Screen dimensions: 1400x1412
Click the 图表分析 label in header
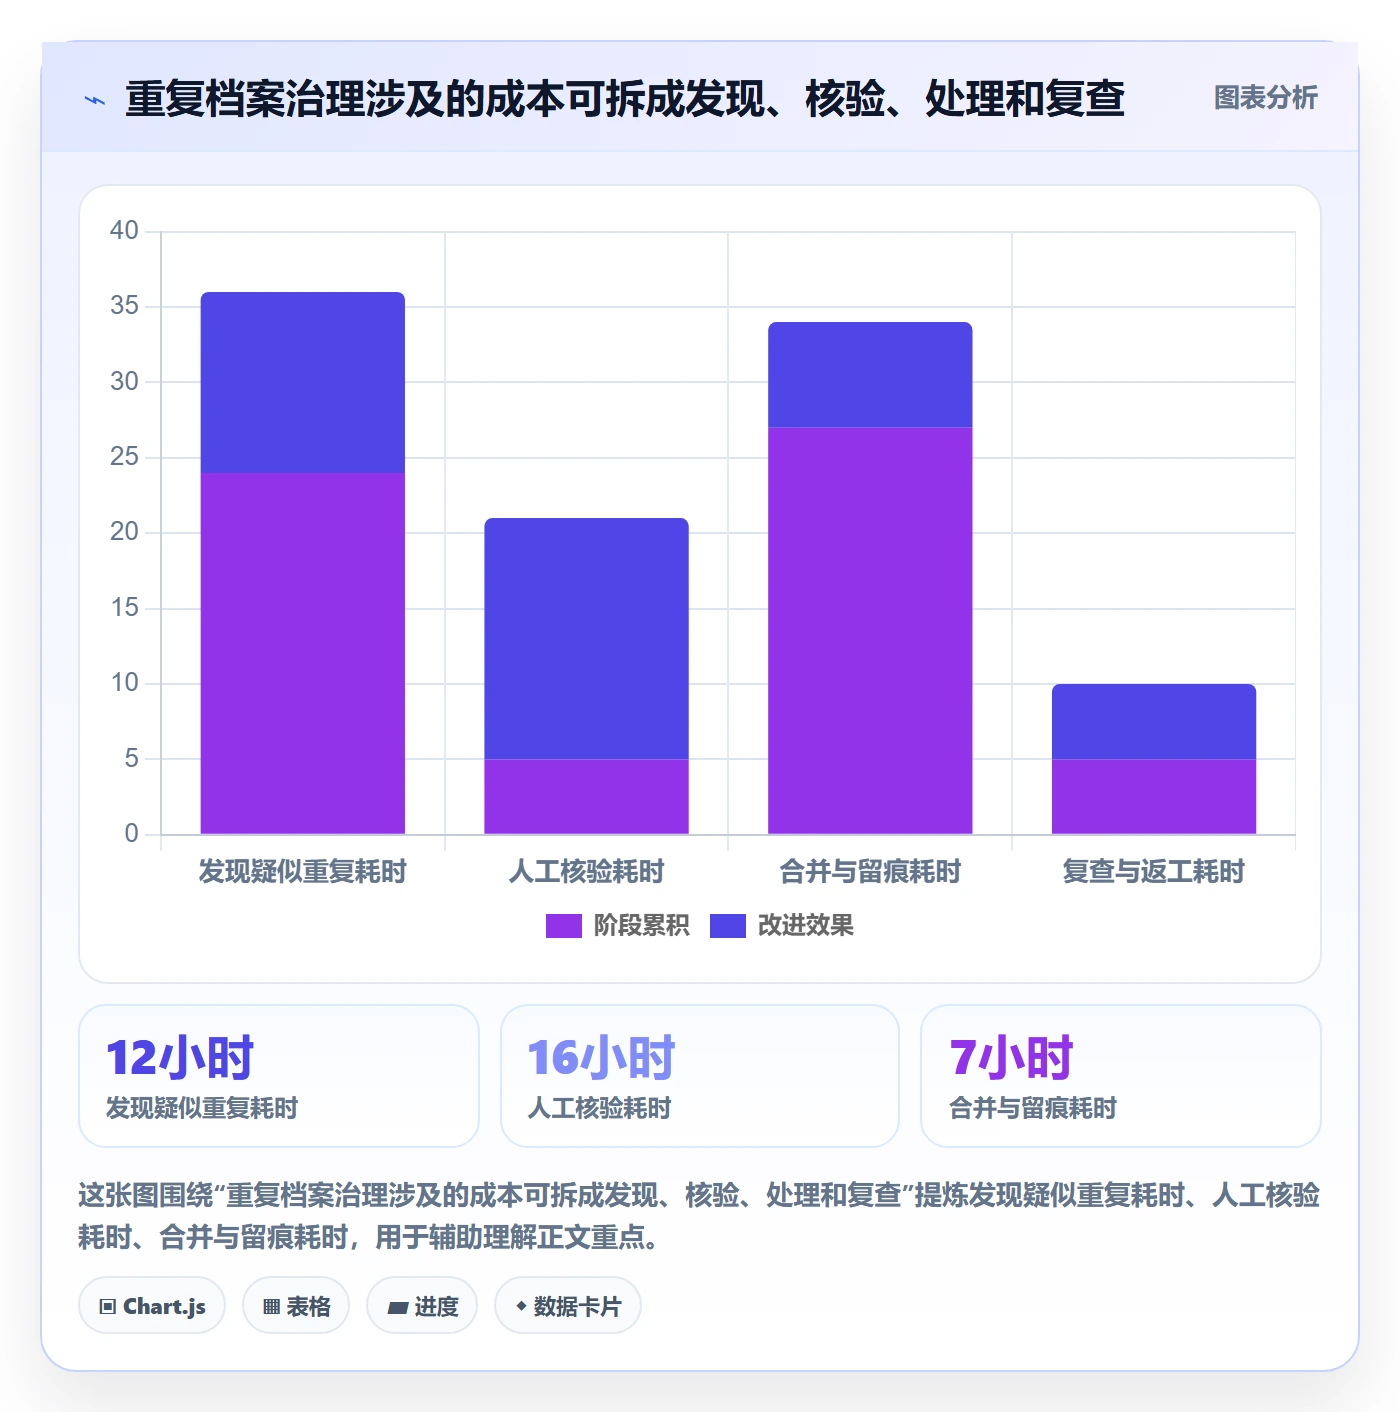(x=1265, y=98)
